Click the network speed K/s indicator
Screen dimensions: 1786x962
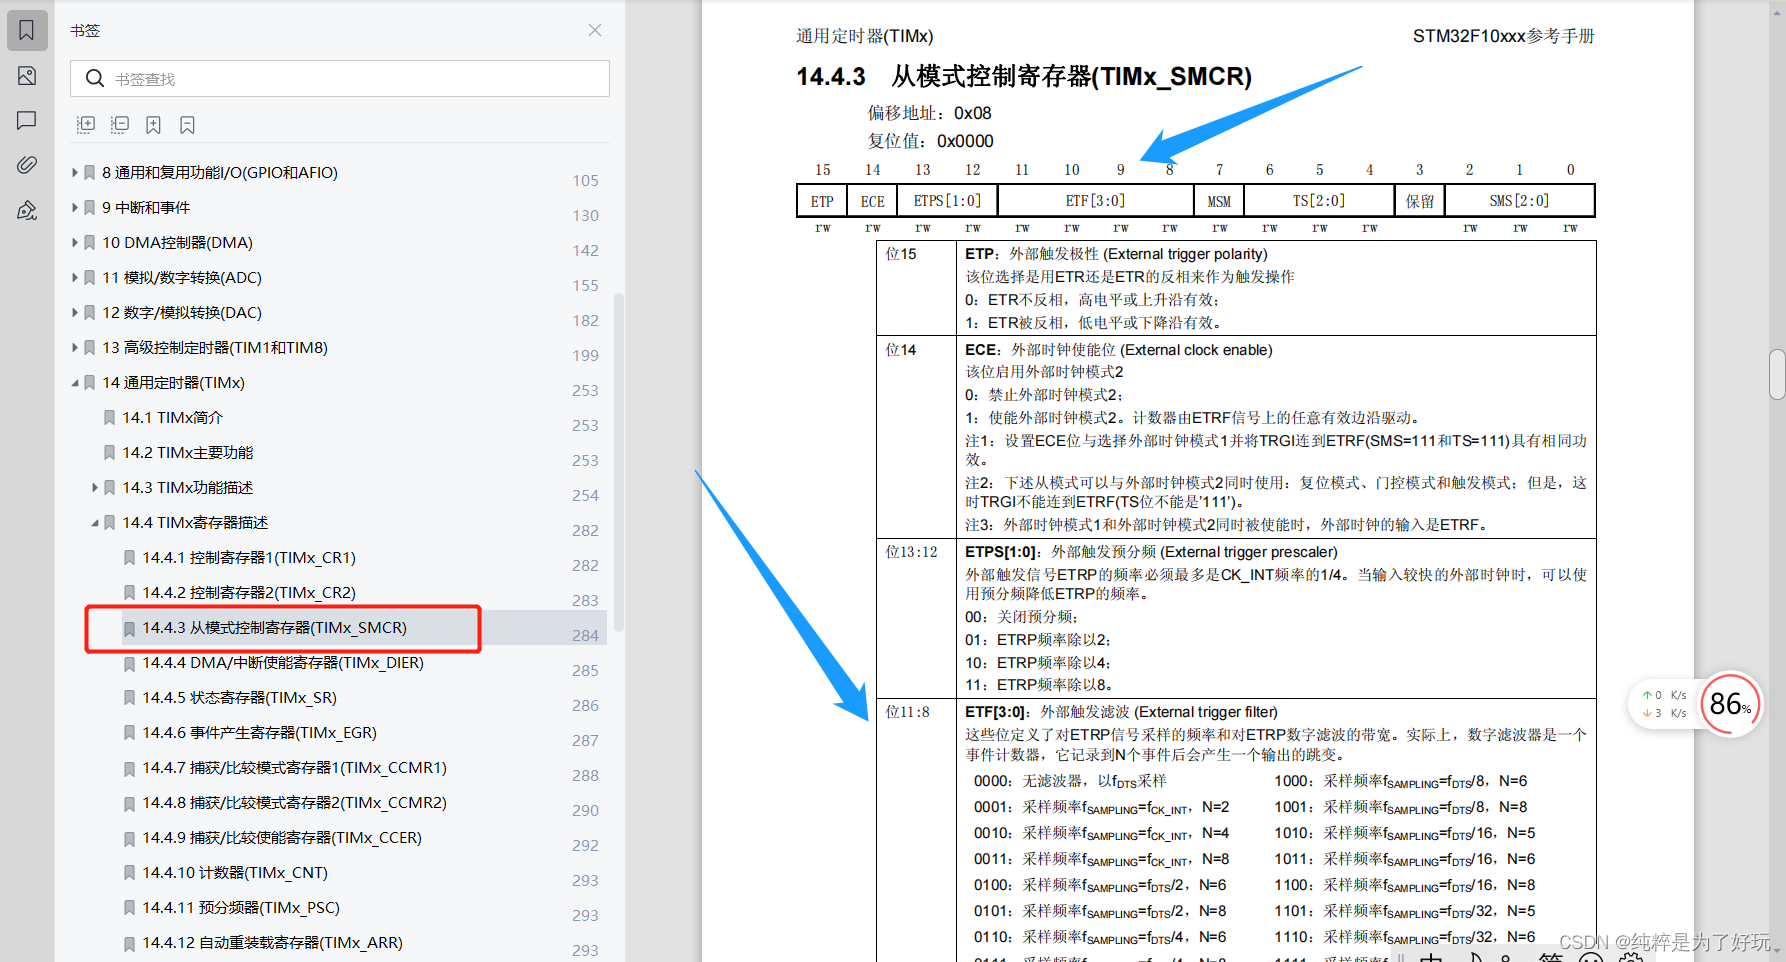[1664, 704]
